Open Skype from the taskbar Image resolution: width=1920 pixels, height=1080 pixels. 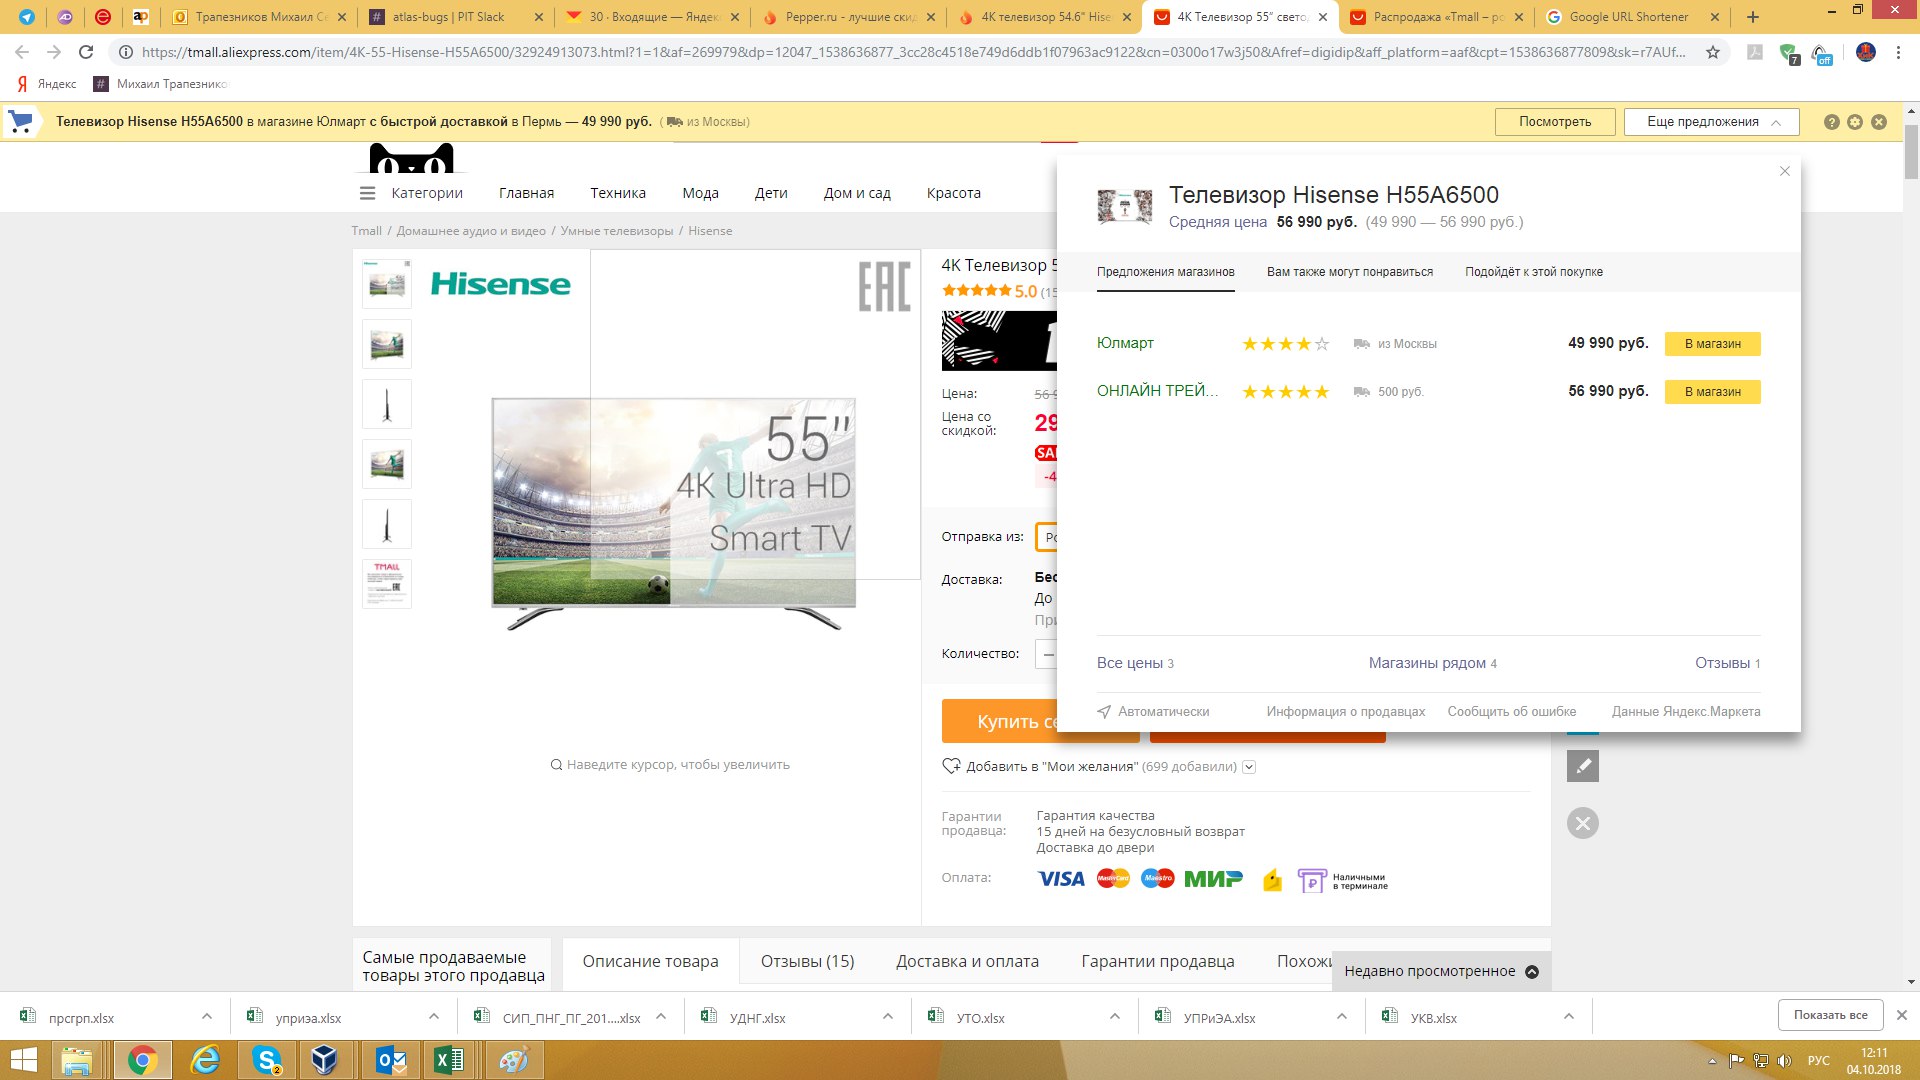click(x=267, y=1060)
